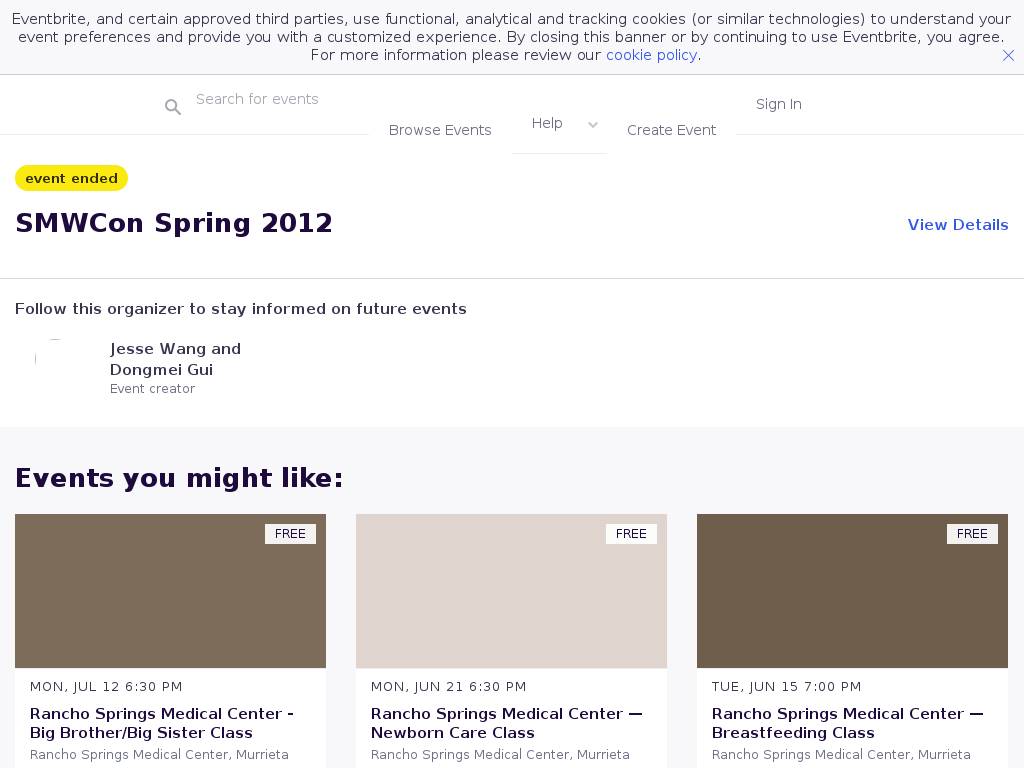1024x768 pixels.
Task: Open Big Brother/Big Sister Class thumbnail
Action: [x=170, y=591]
